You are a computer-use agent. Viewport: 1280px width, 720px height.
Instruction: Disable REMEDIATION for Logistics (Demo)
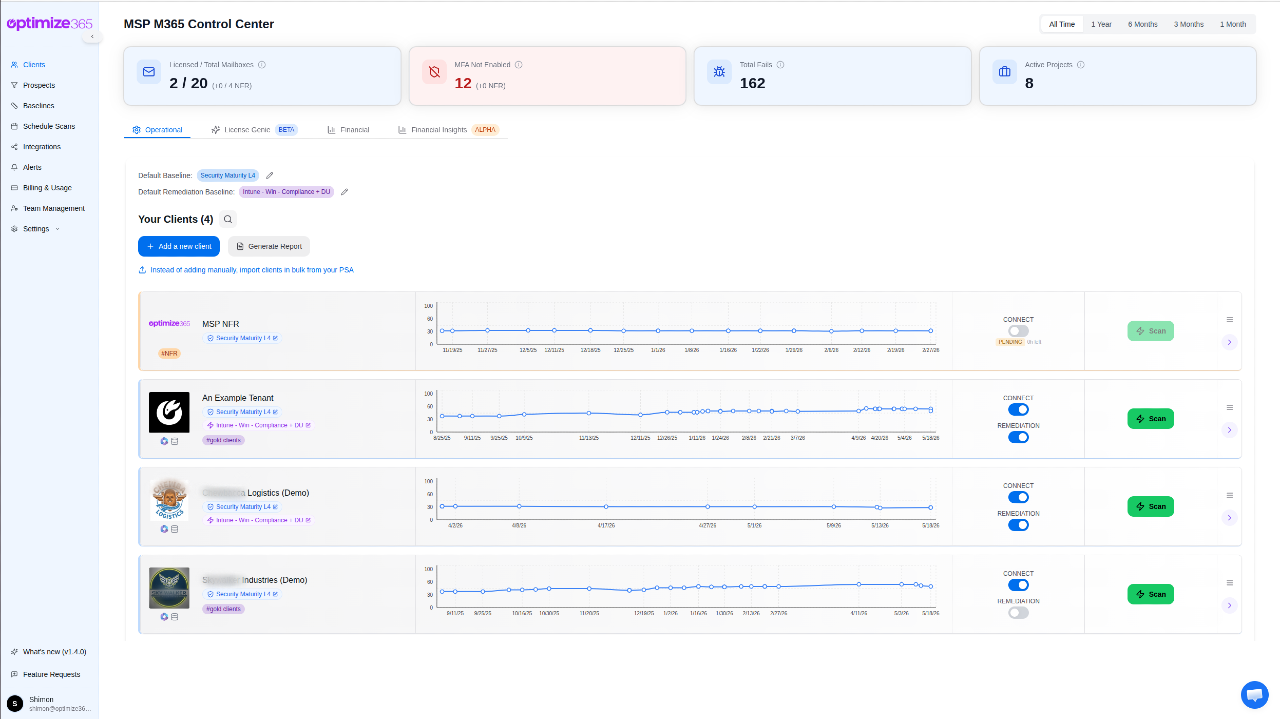[1018, 525]
